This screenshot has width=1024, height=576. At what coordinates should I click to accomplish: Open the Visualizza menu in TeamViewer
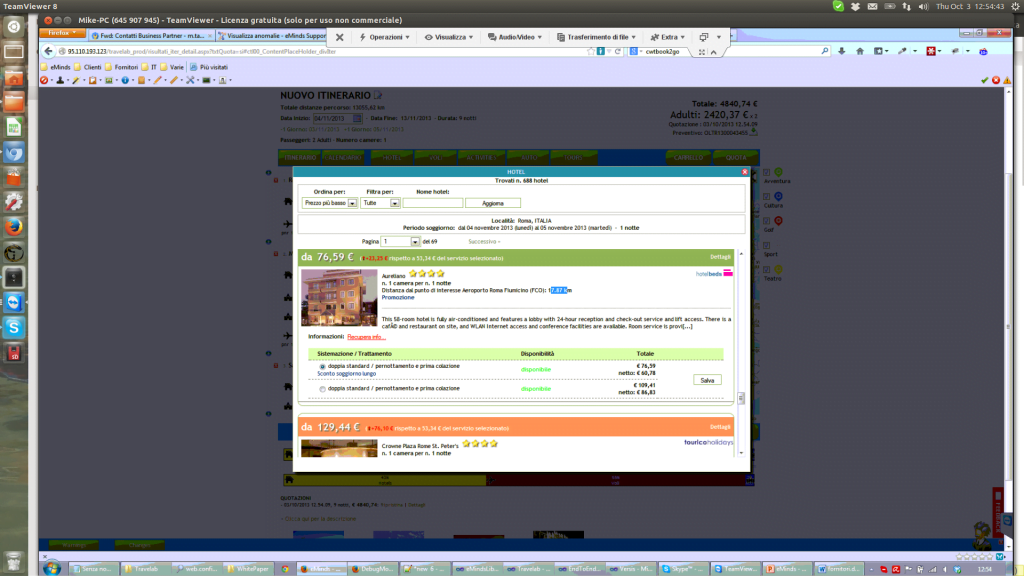449,37
